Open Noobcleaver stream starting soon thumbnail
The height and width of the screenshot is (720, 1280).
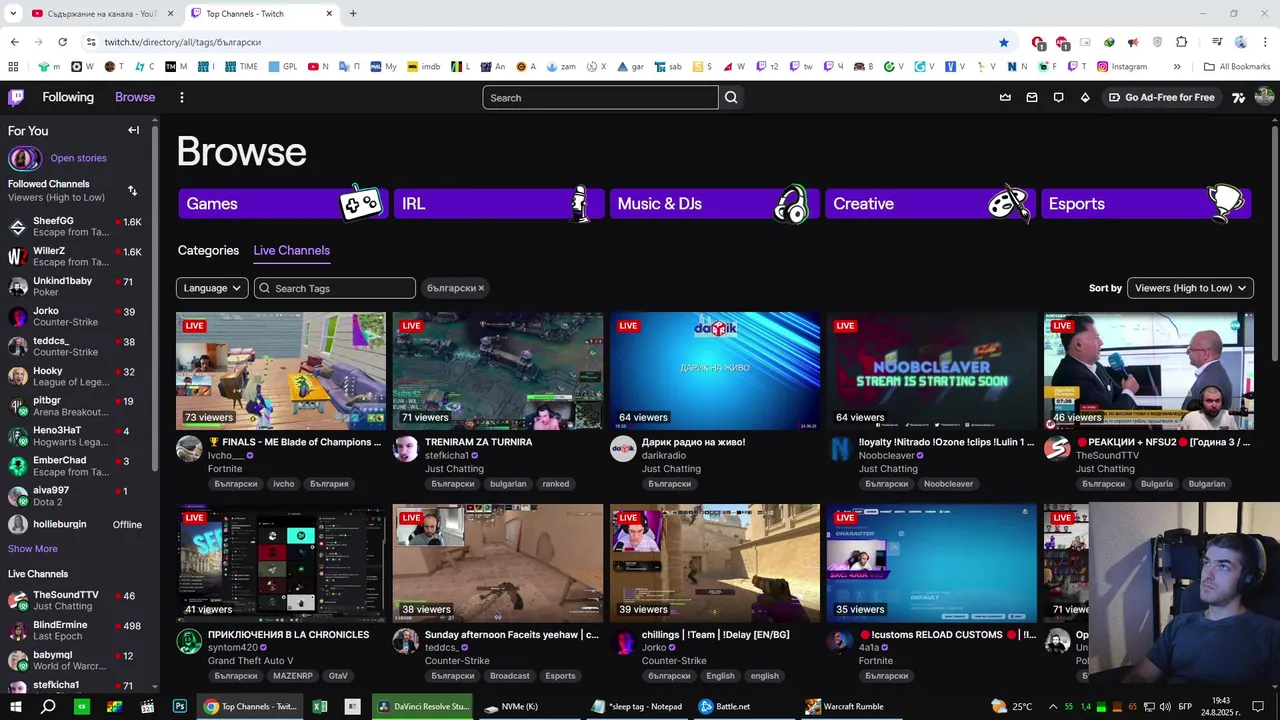pos(932,371)
